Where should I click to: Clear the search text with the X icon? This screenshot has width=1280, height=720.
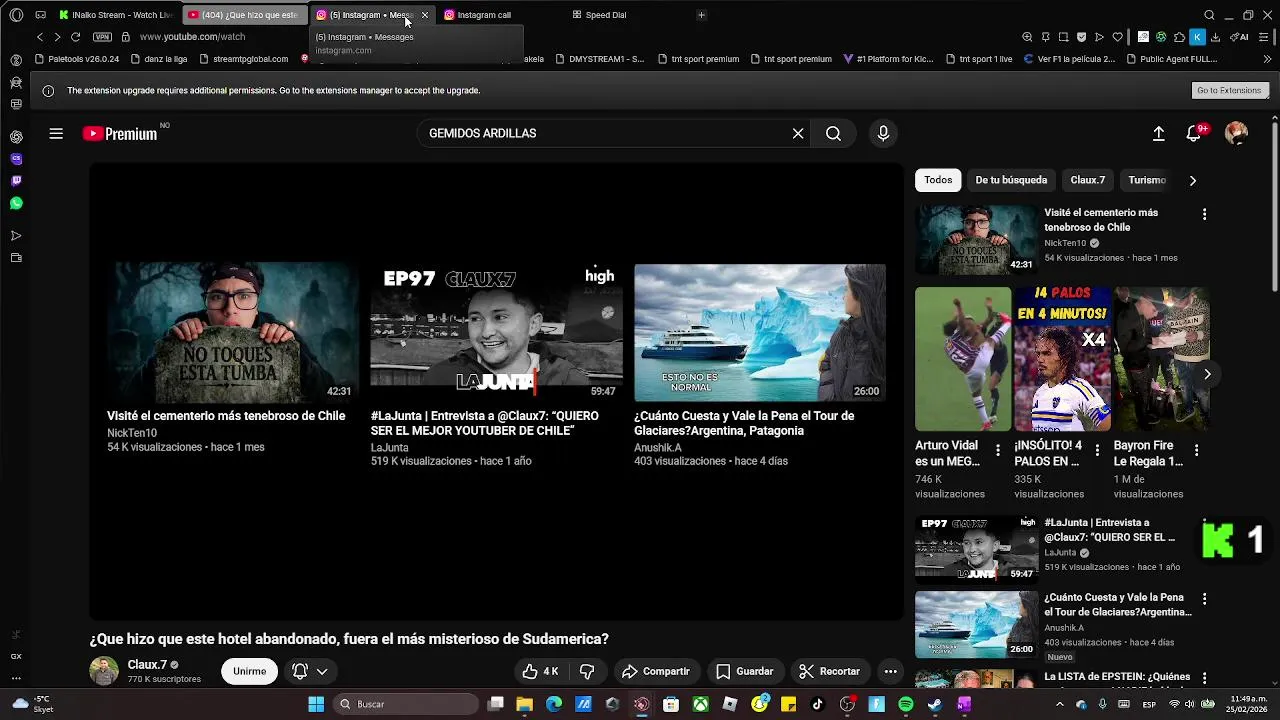[798, 133]
